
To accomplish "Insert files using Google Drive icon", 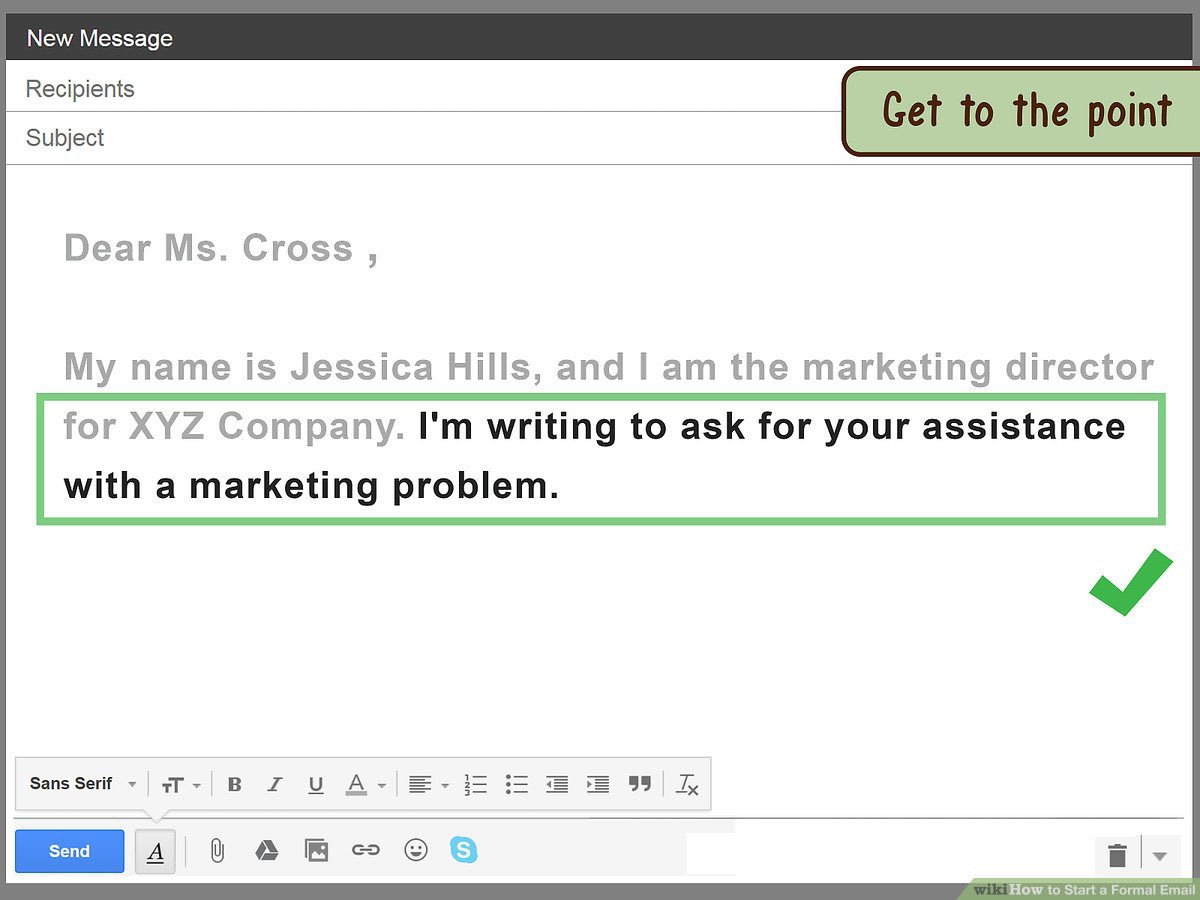I will [266, 851].
